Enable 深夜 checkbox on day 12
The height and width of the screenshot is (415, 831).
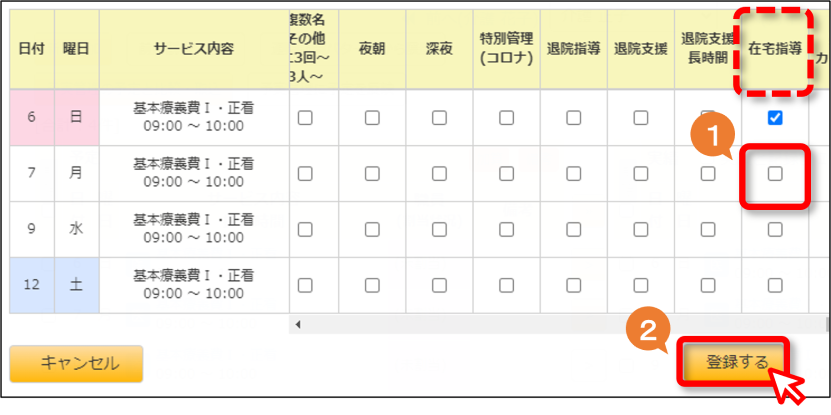click(x=439, y=286)
